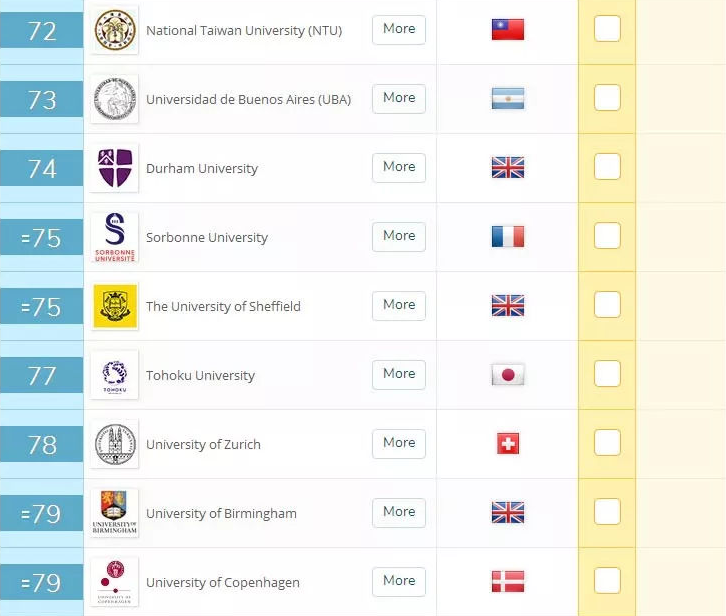Click the University of Zurich seal
Screen dimensions: 726x616
(x=115, y=444)
